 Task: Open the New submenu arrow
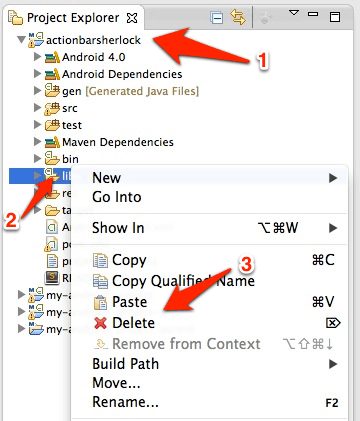coord(333,178)
